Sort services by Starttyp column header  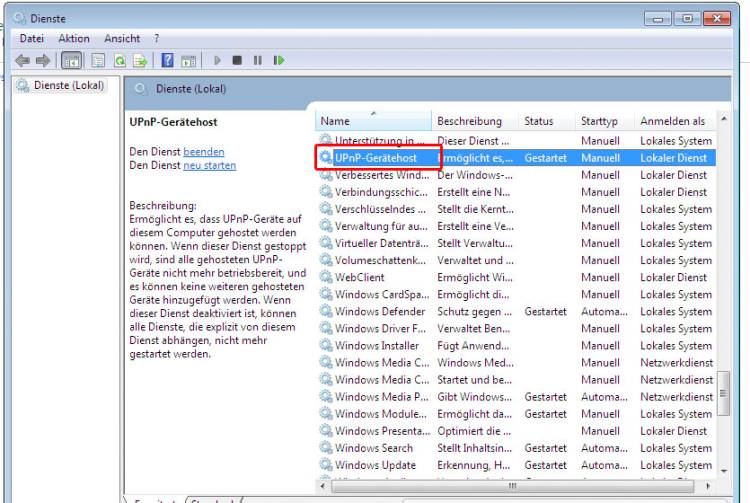[x=599, y=121]
